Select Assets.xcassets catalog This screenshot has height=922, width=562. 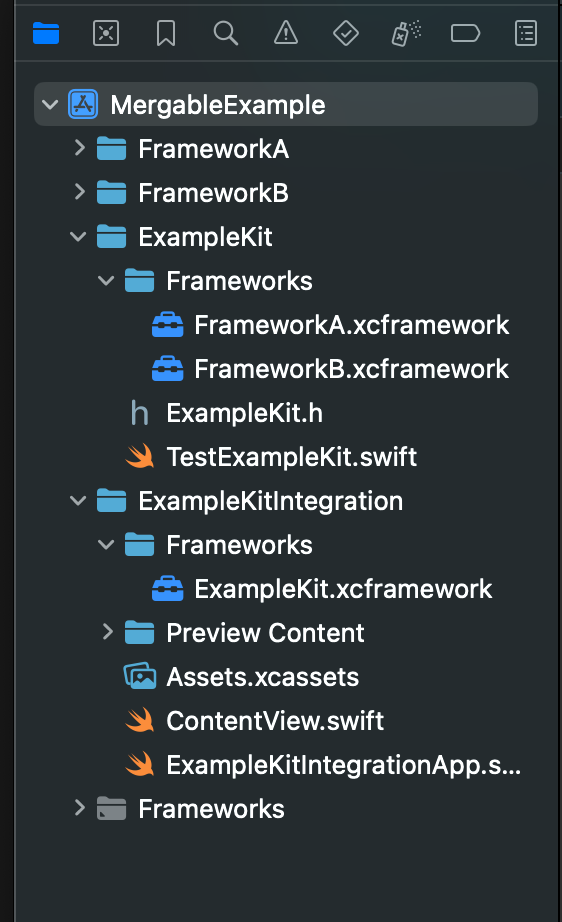click(x=241, y=677)
